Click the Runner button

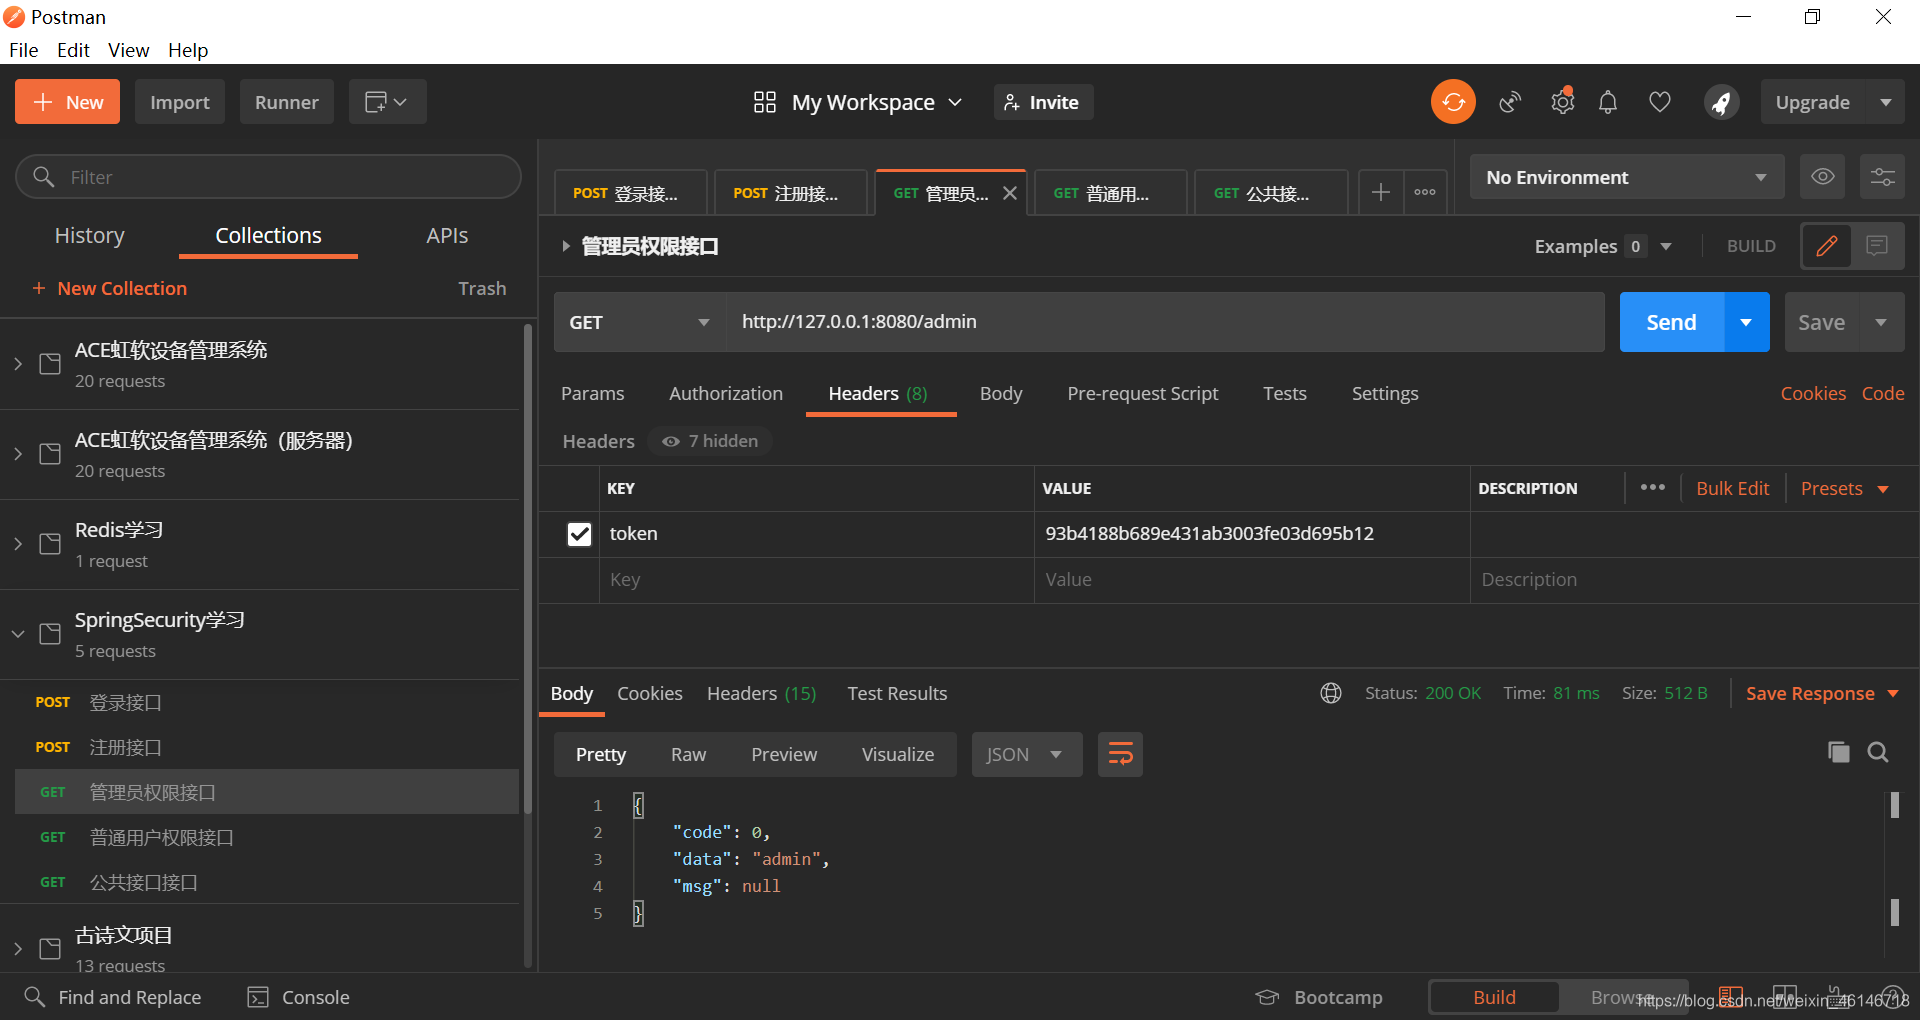tap(286, 102)
